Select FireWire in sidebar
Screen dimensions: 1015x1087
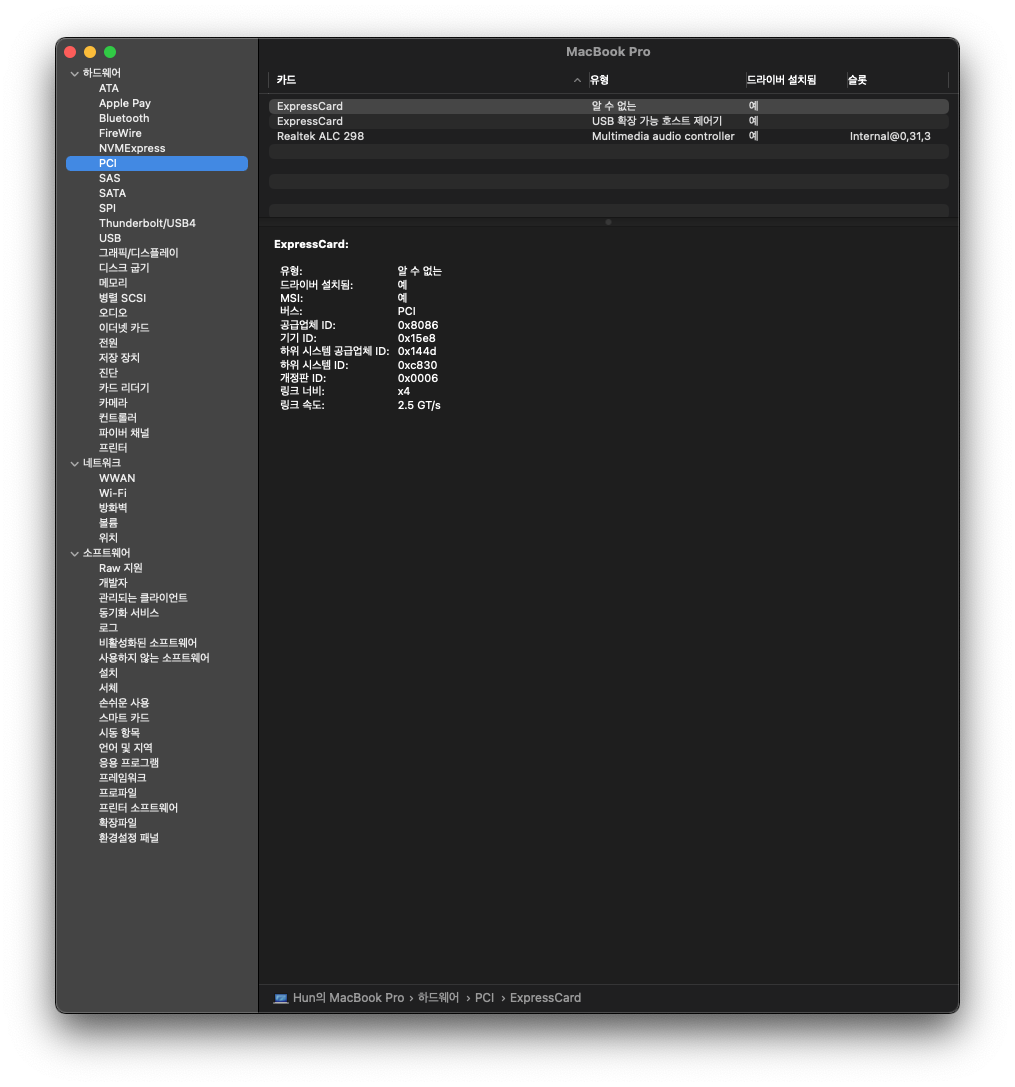pos(120,133)
